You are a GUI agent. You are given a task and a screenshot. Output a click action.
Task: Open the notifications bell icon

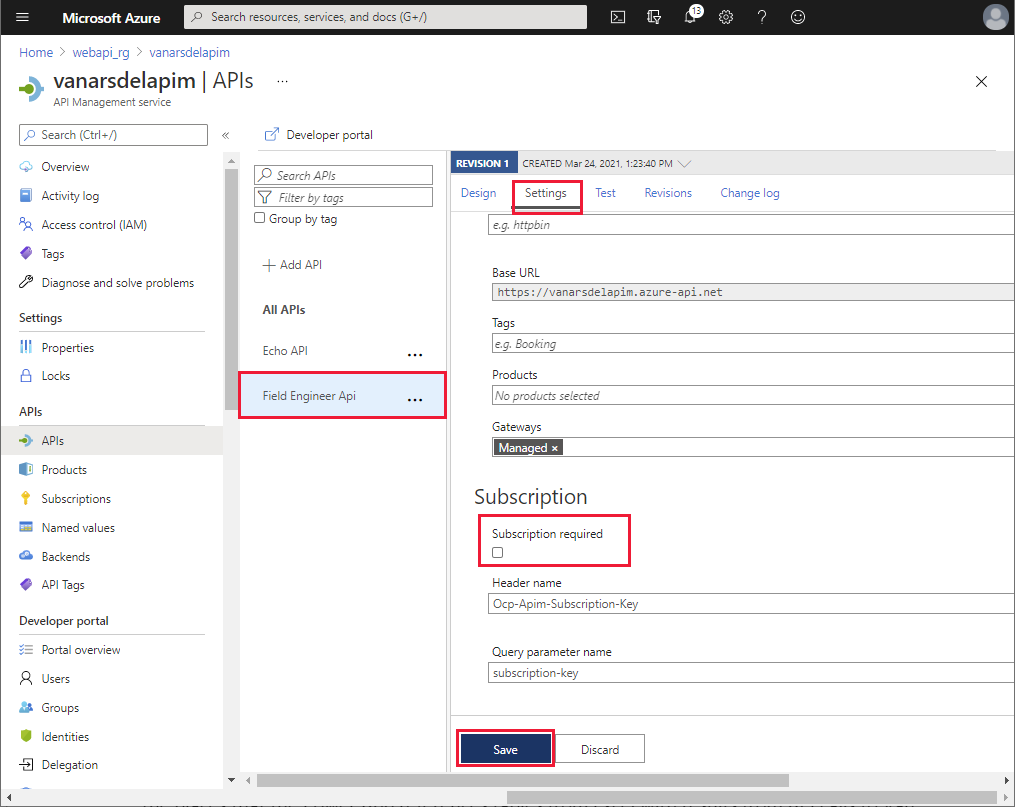tap(691, 16)
